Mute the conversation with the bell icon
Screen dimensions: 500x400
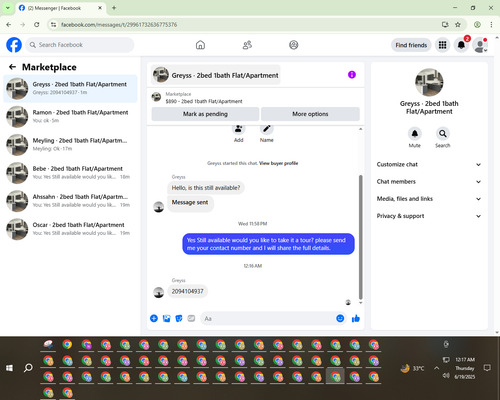point(415,134)
